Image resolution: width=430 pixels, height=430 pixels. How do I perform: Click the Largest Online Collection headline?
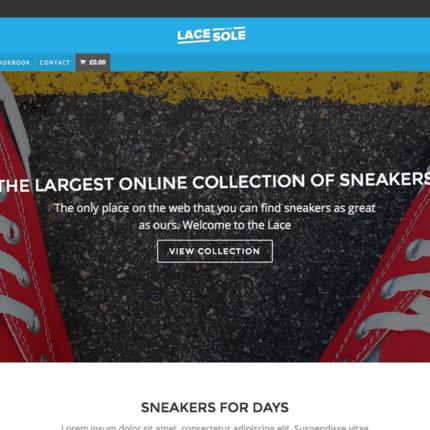pos(215,182)
